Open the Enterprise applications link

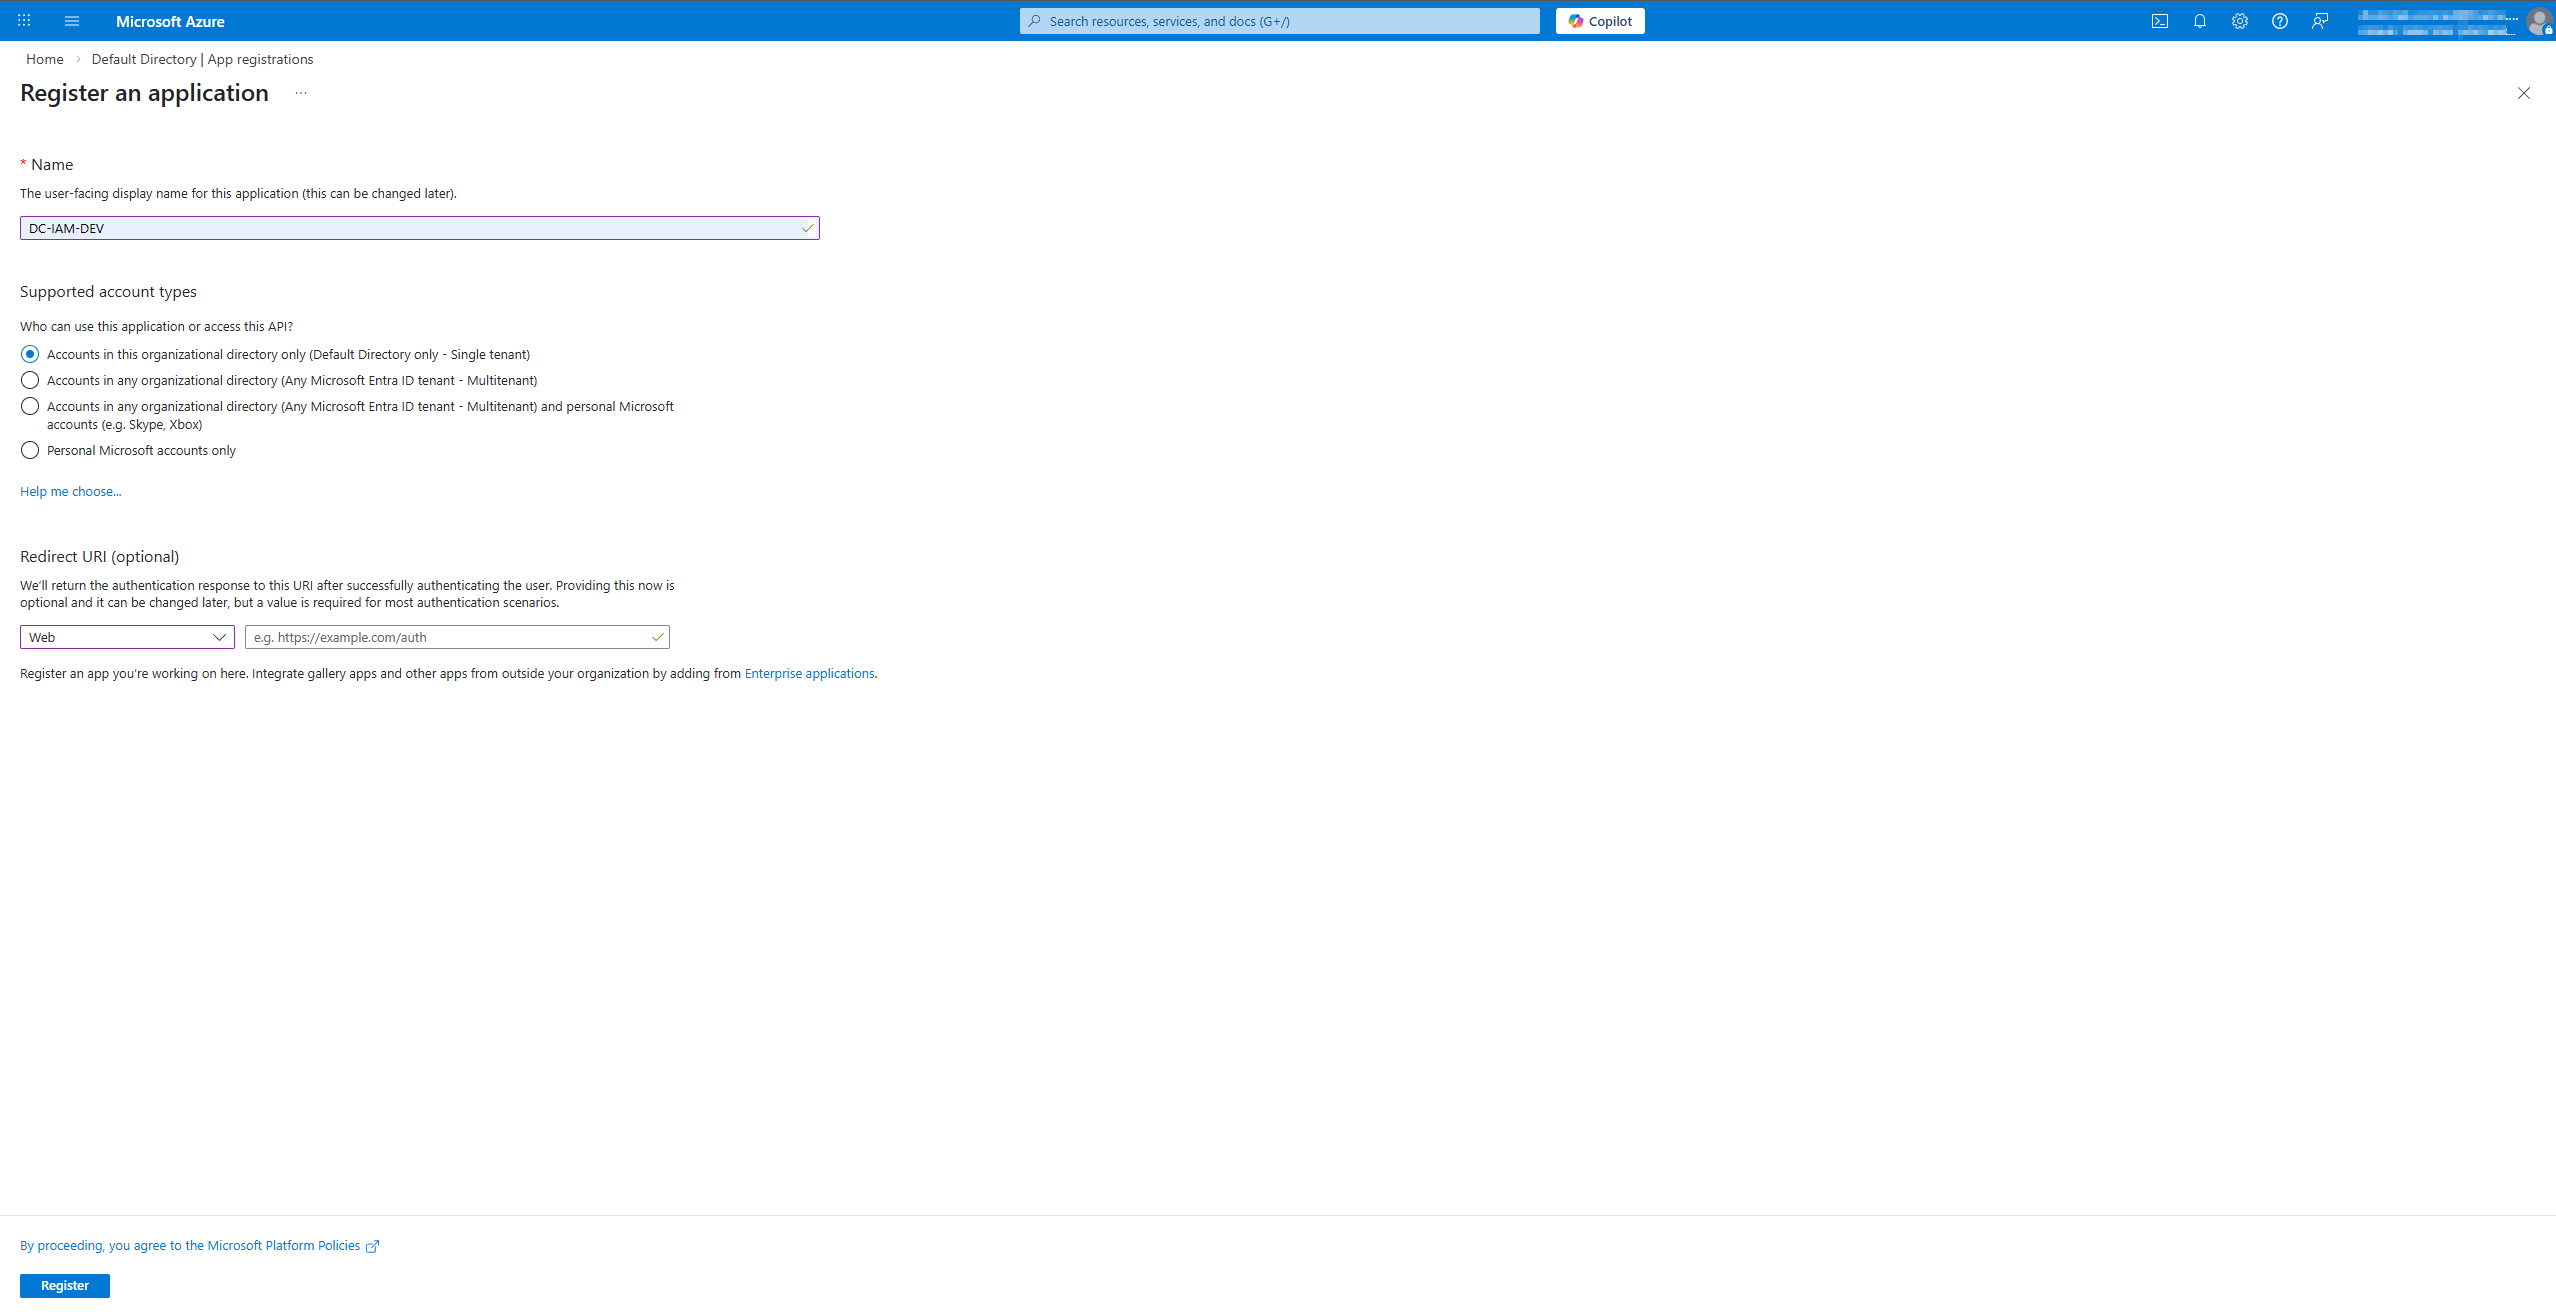(809, 673)
